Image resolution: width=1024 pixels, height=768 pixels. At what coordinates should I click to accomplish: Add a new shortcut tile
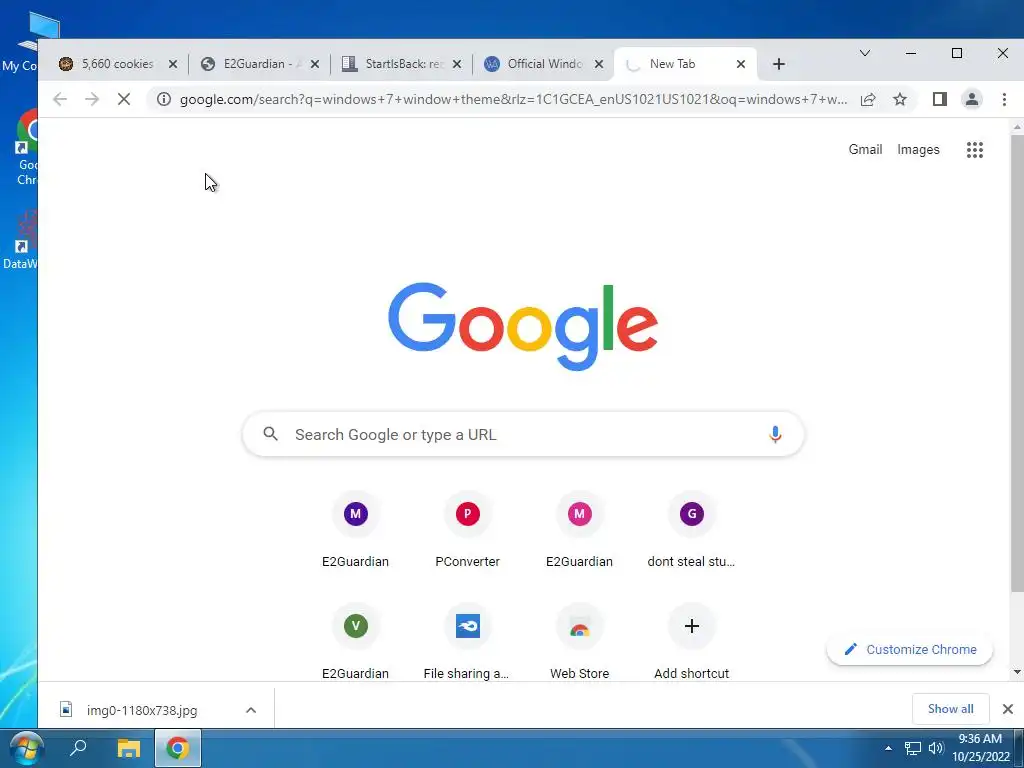[x=692, y=643]
